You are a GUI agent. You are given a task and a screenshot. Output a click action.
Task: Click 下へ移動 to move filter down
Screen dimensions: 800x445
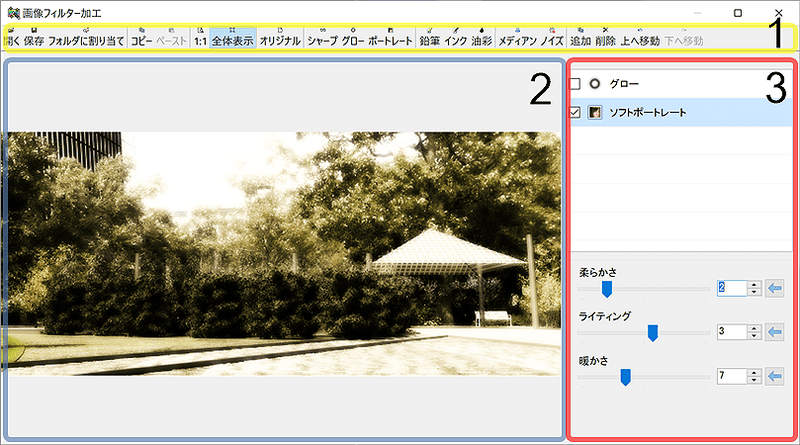pos(684,38)
